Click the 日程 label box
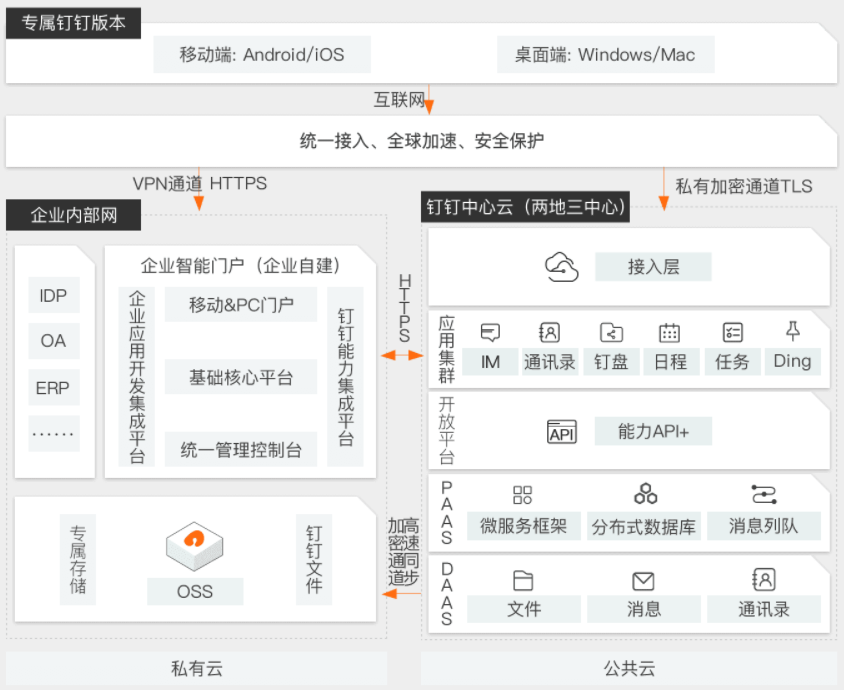 tap(671, 362)
